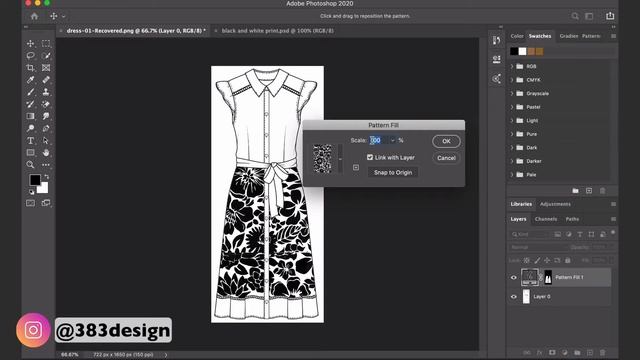Toggle lock position in Layers panel

tap(547, 260)
